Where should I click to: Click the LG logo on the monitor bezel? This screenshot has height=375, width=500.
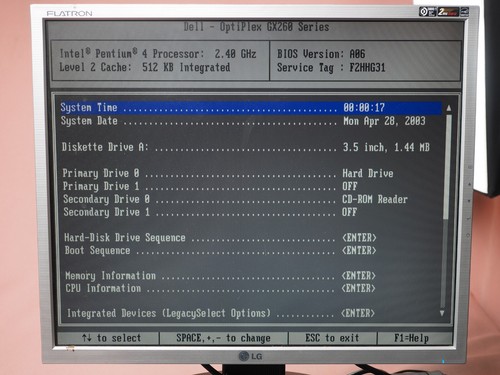(251, 356)
